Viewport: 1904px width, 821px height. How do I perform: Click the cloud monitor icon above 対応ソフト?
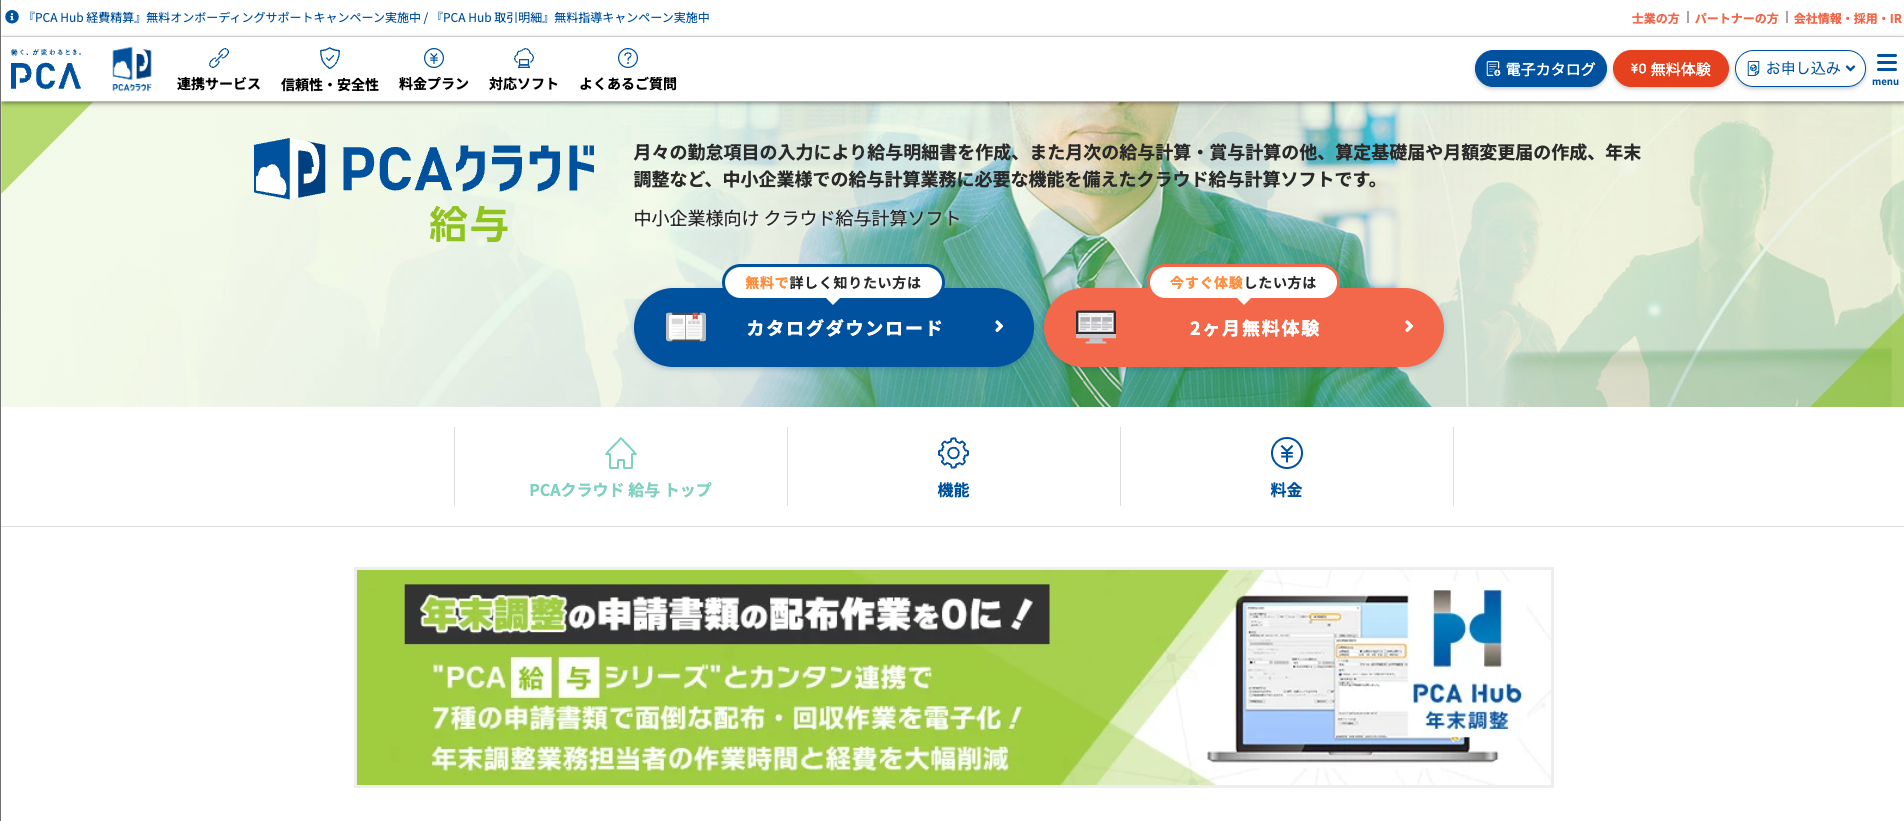pyautogui.click(x=524, y=58)
